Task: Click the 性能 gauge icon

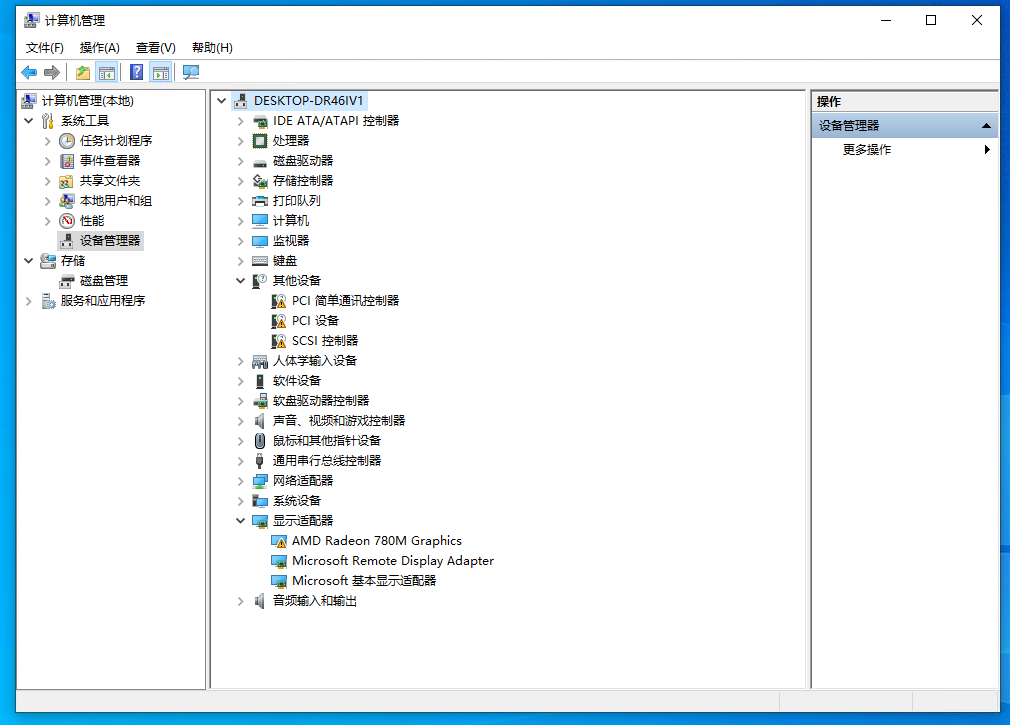Action: point(67,221)
